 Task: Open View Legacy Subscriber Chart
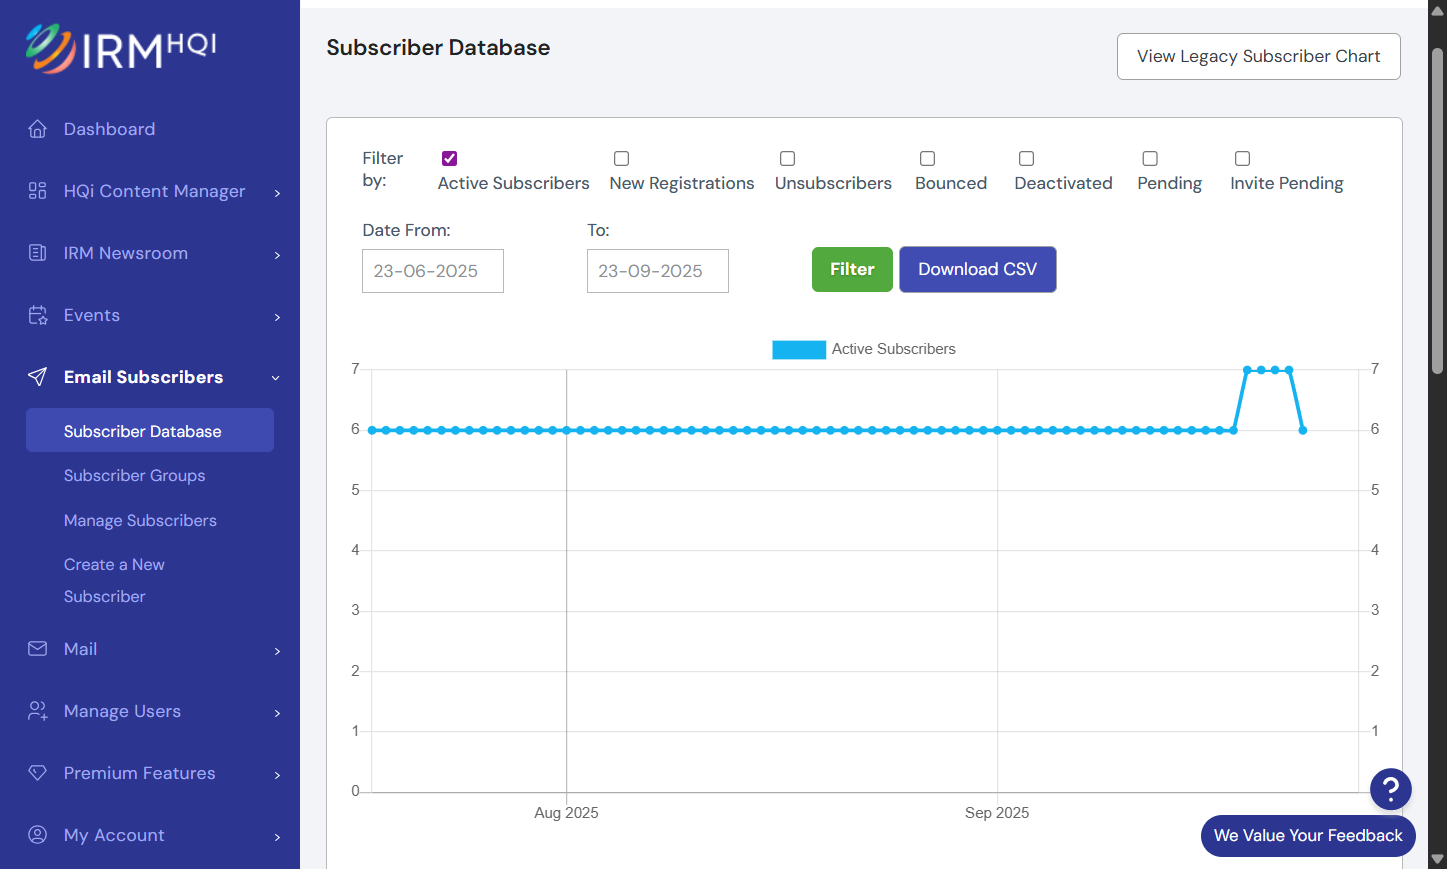tap(1259, 57)
